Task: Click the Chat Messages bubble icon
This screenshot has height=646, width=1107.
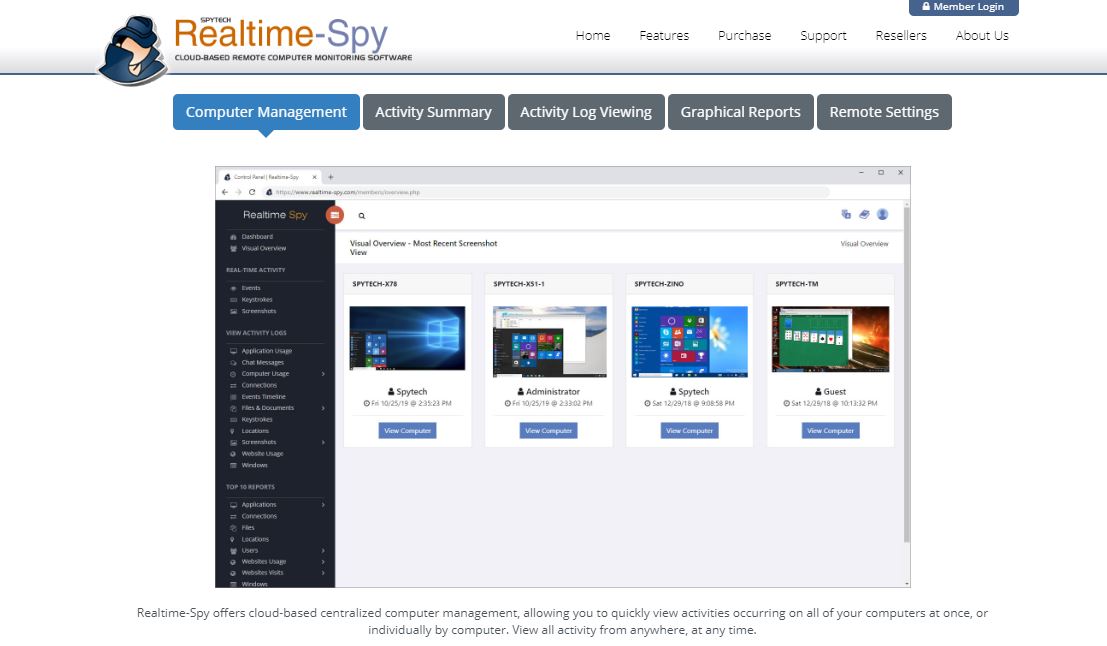Action: click(233, 363)
